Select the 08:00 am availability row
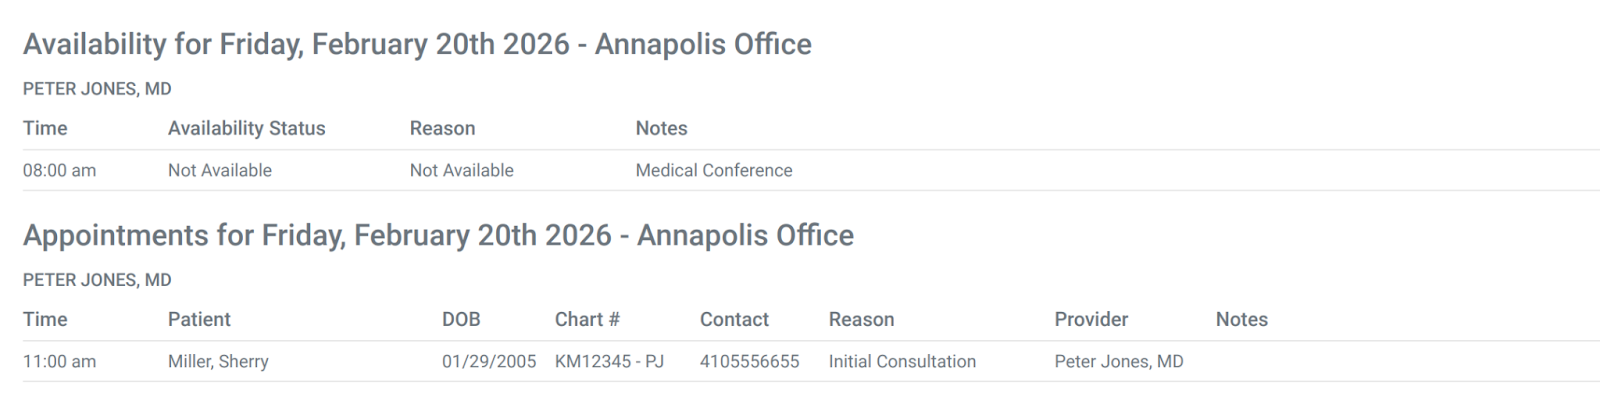 point(59,170)
